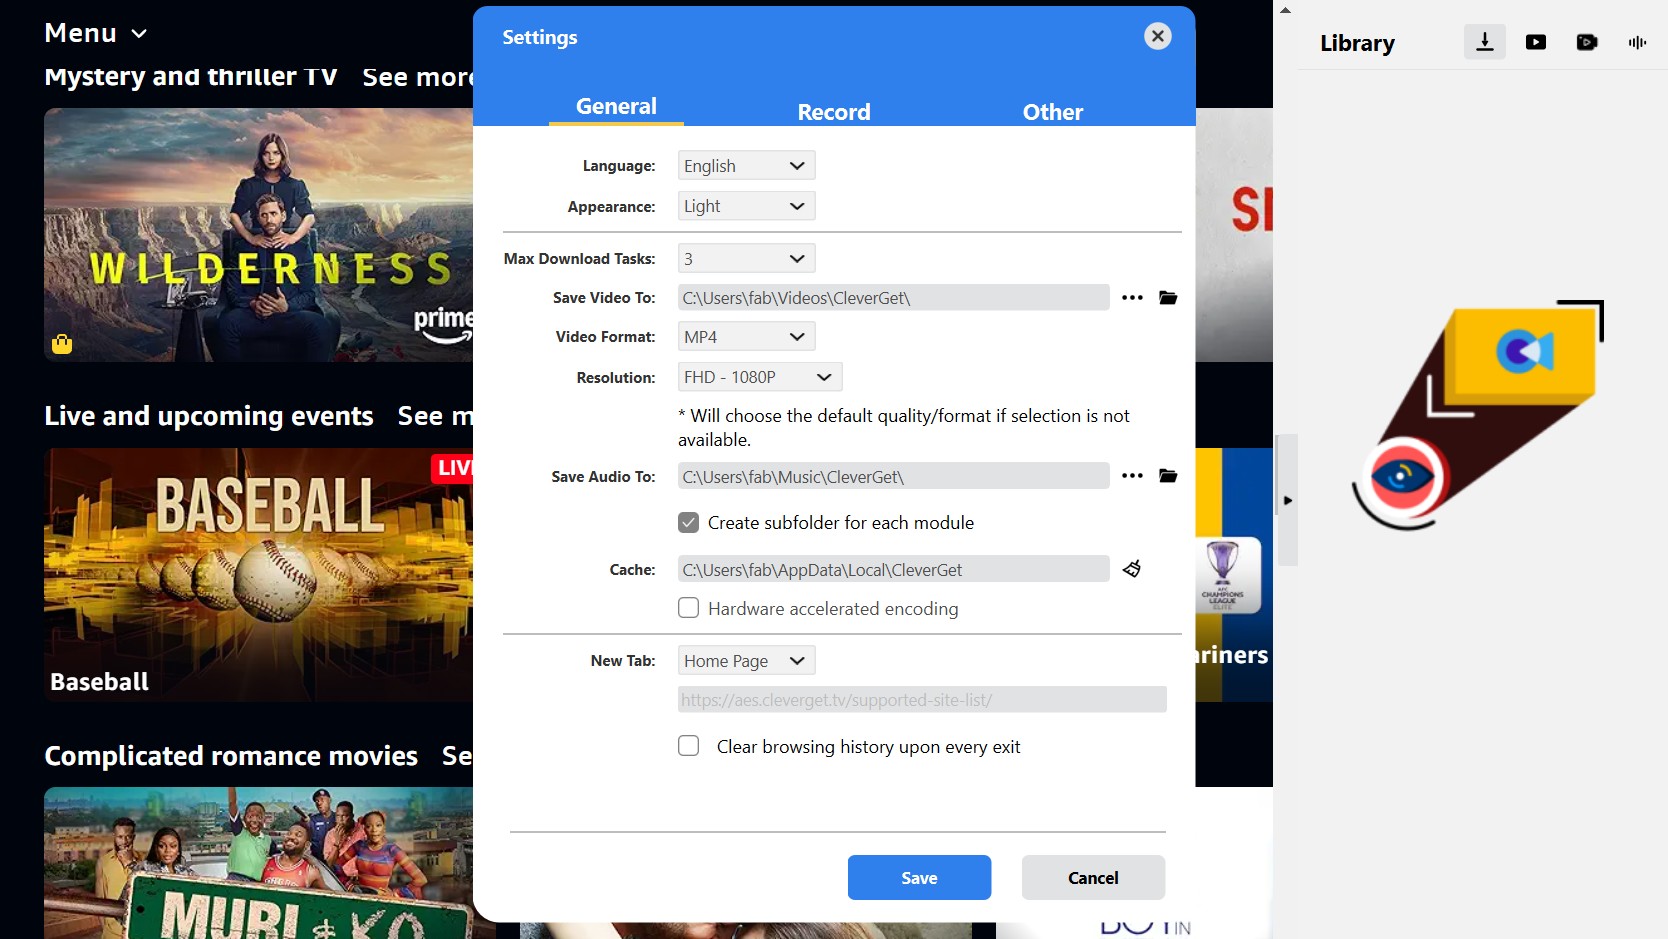Click the Save Video To path field
The height and width of the screenshot is (939, 1668).
click(893, 298)
